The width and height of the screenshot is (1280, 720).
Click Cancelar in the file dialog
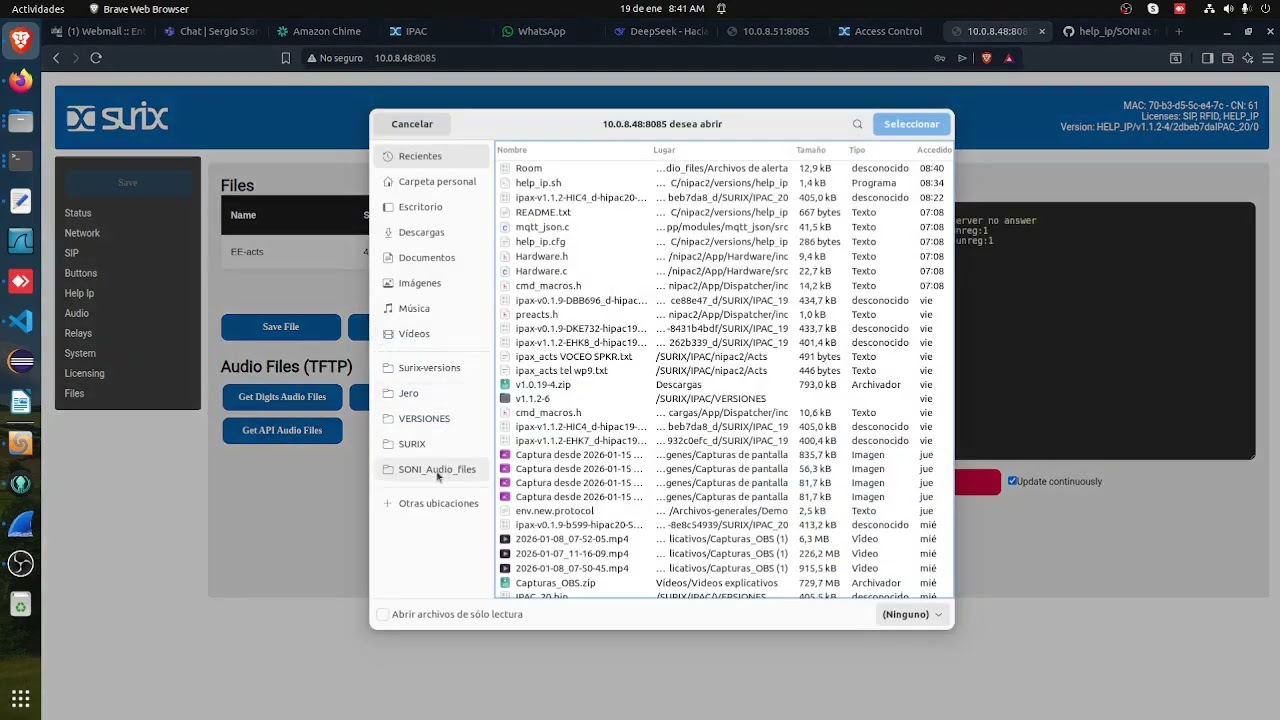click(412, 124)
